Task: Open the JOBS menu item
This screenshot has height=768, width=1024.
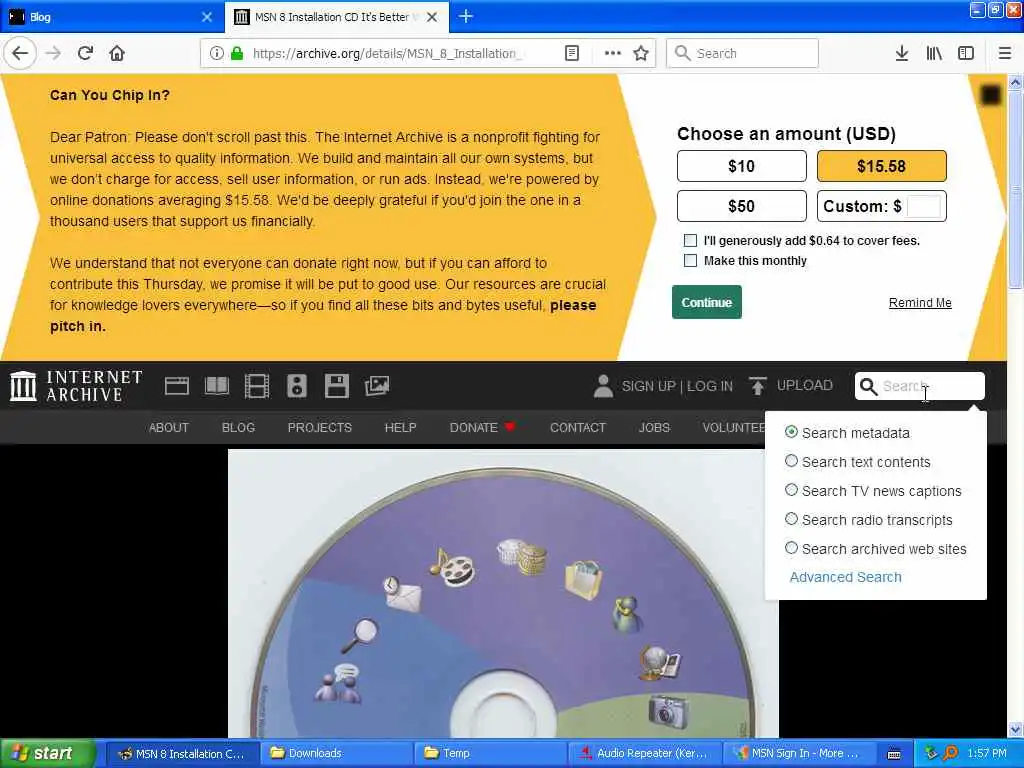Action: coord(654,428)
